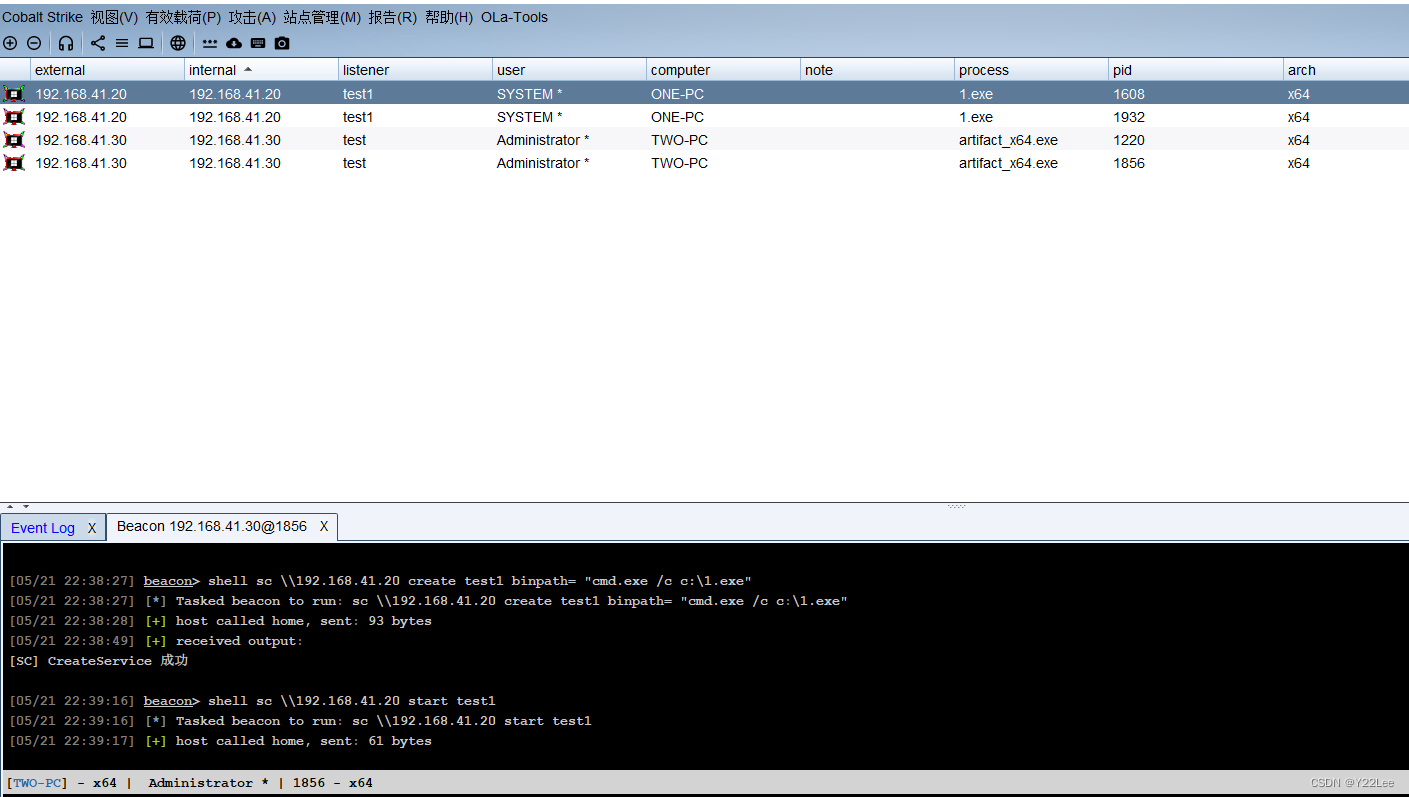1409x797 pixels.
Task: Sort by the process column header
Action: click(1032, 70)
